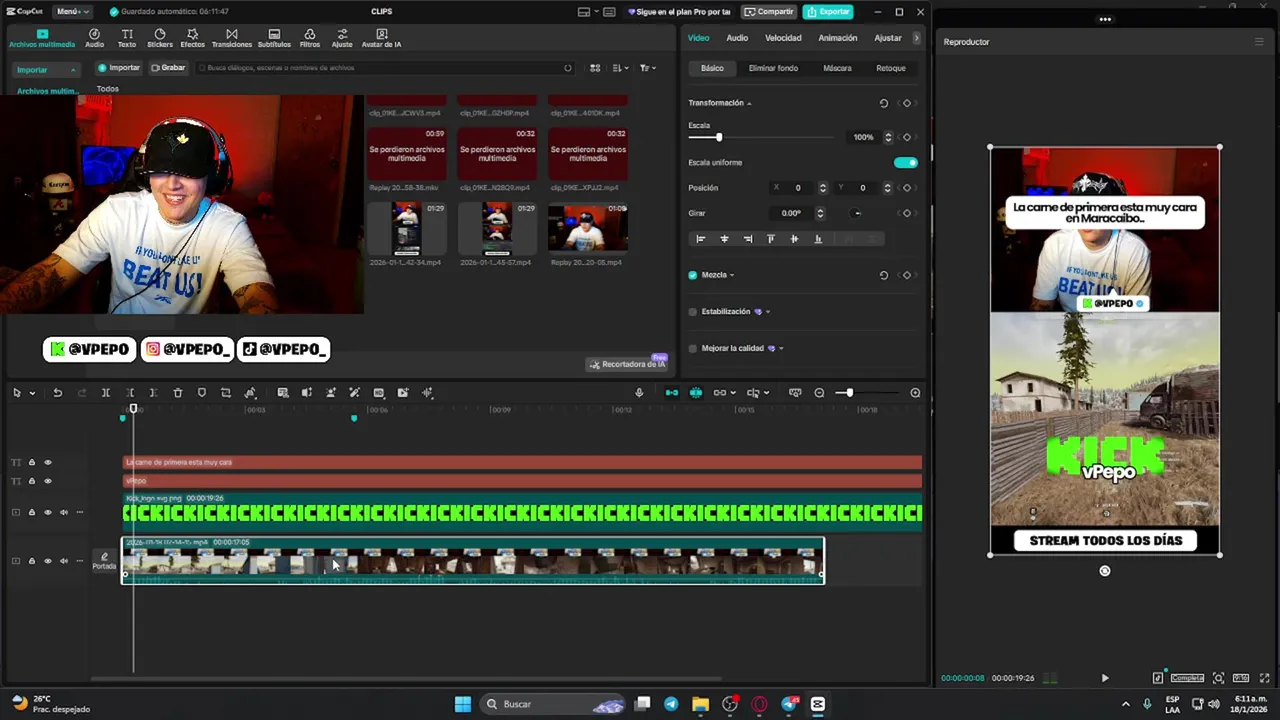Viewport: 1280px width, 720px height.
Task: Hide the Kick logo track
Action: [x=47, y=512]
